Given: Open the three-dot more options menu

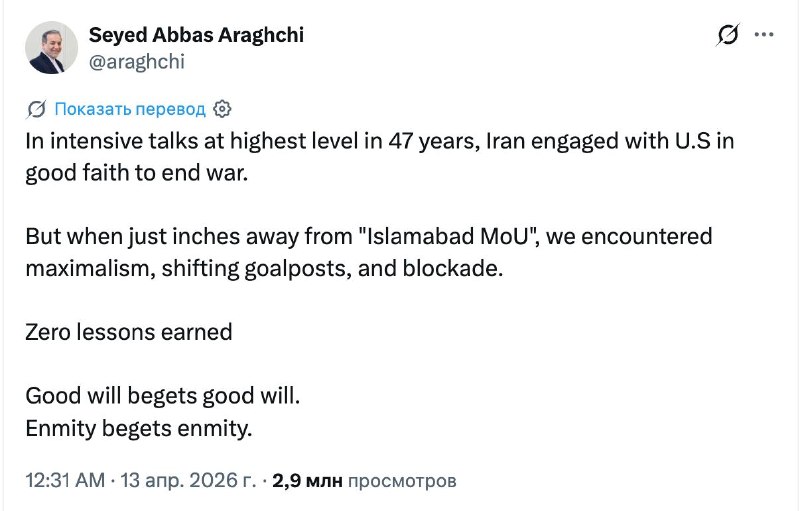Looking at the screenshot, I should 764,35.
